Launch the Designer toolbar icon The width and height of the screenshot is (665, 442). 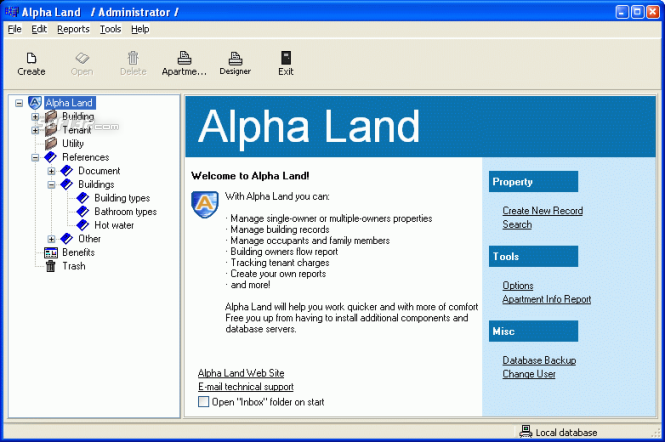(x=235, y=58)
